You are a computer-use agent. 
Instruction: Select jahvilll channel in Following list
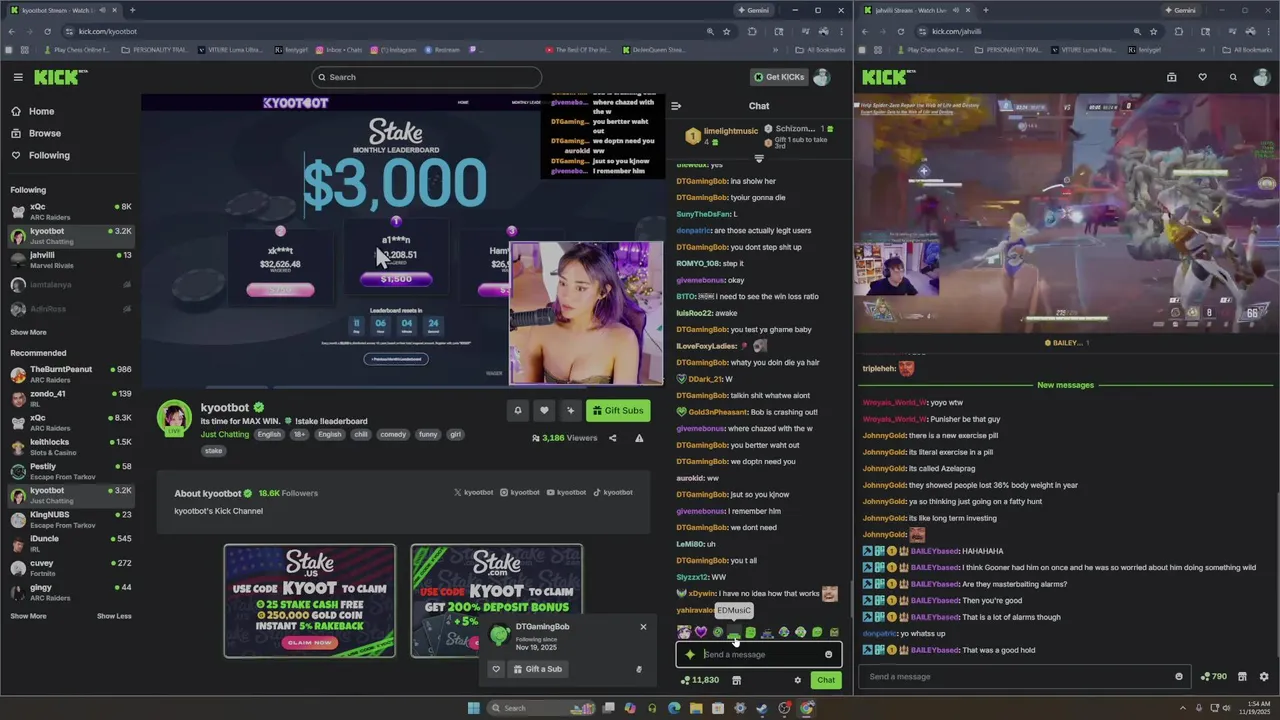[x=70, y=259]
